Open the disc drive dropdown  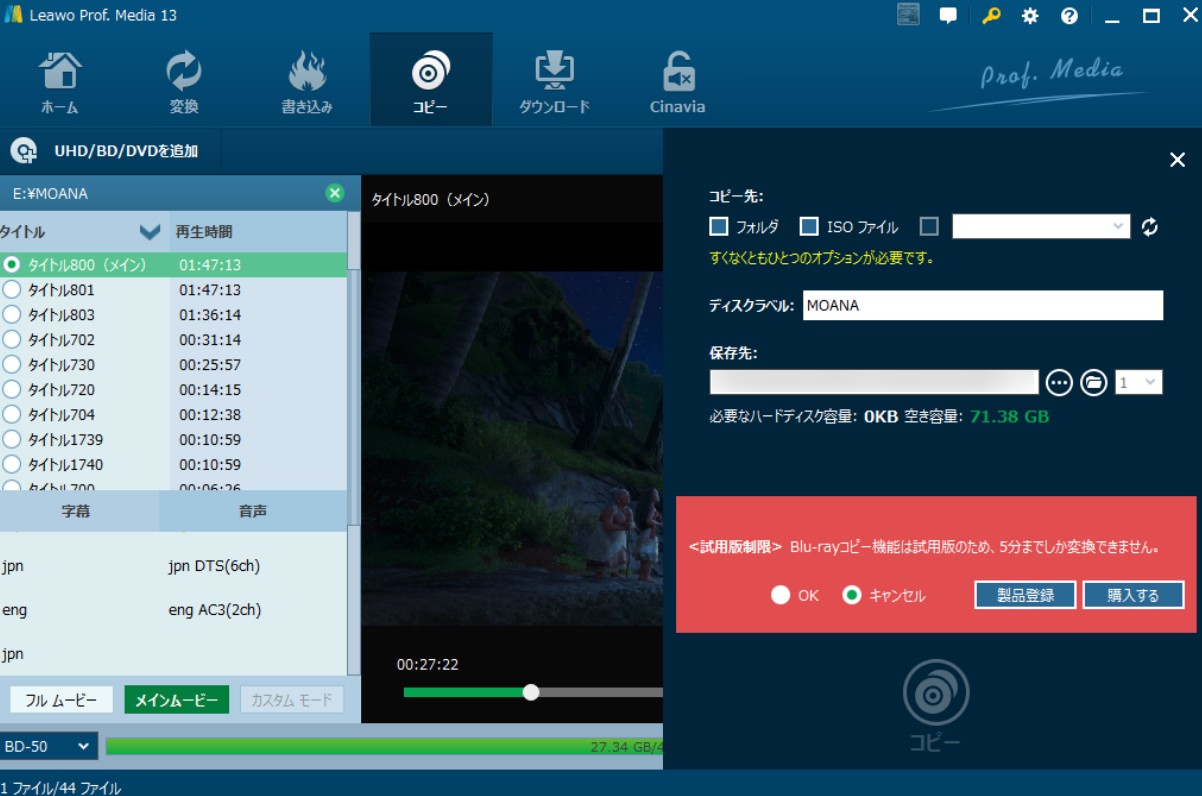click(1041, 227)
